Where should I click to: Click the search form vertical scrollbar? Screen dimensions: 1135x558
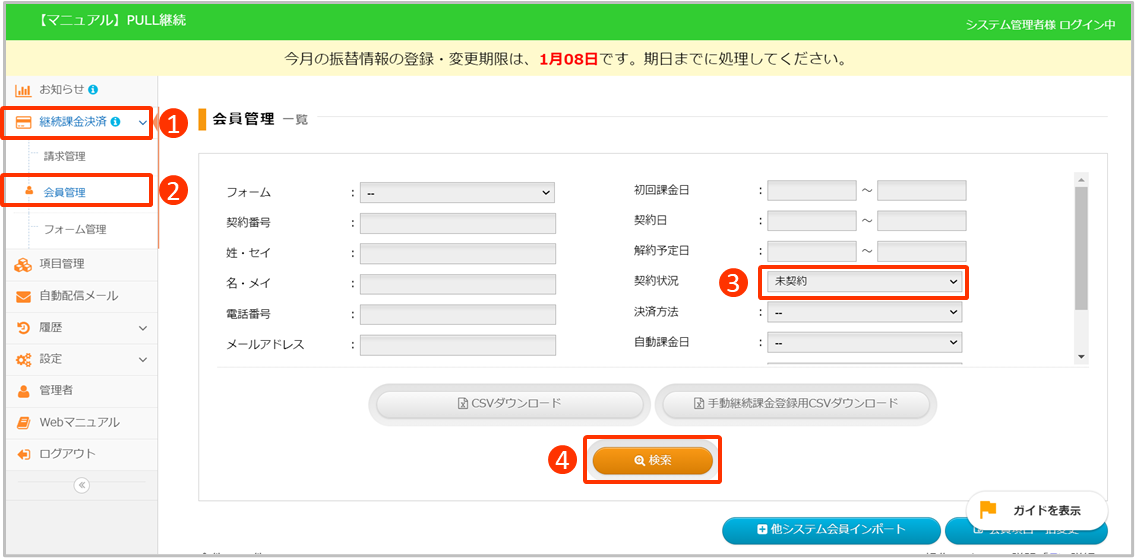click(x=1081, y=250)
